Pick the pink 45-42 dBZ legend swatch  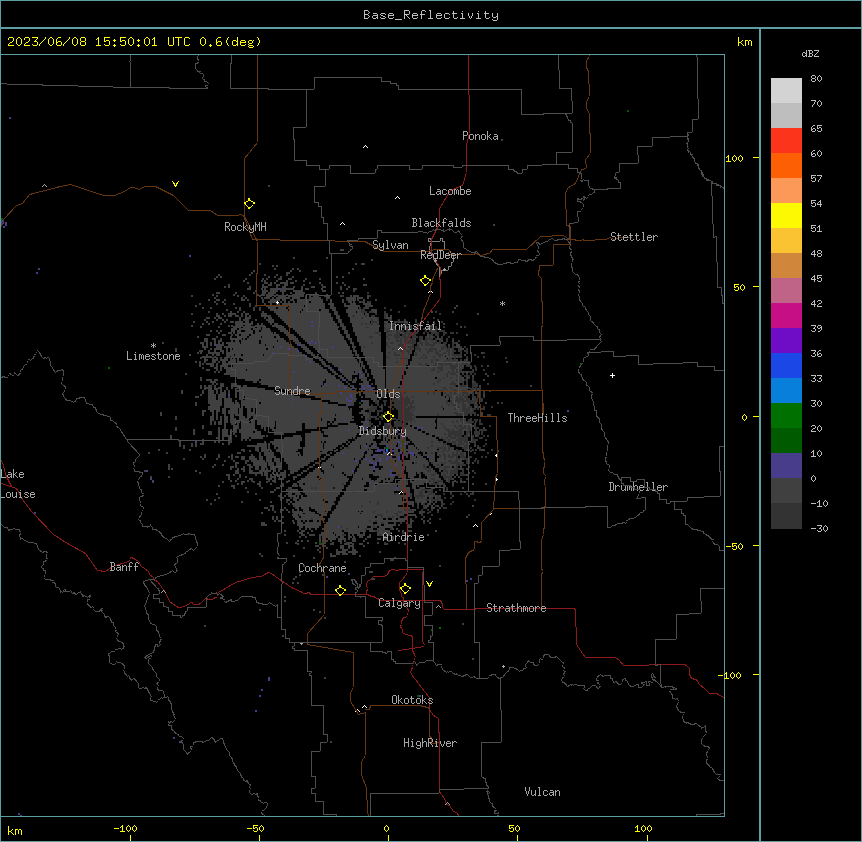click(786, 291)
